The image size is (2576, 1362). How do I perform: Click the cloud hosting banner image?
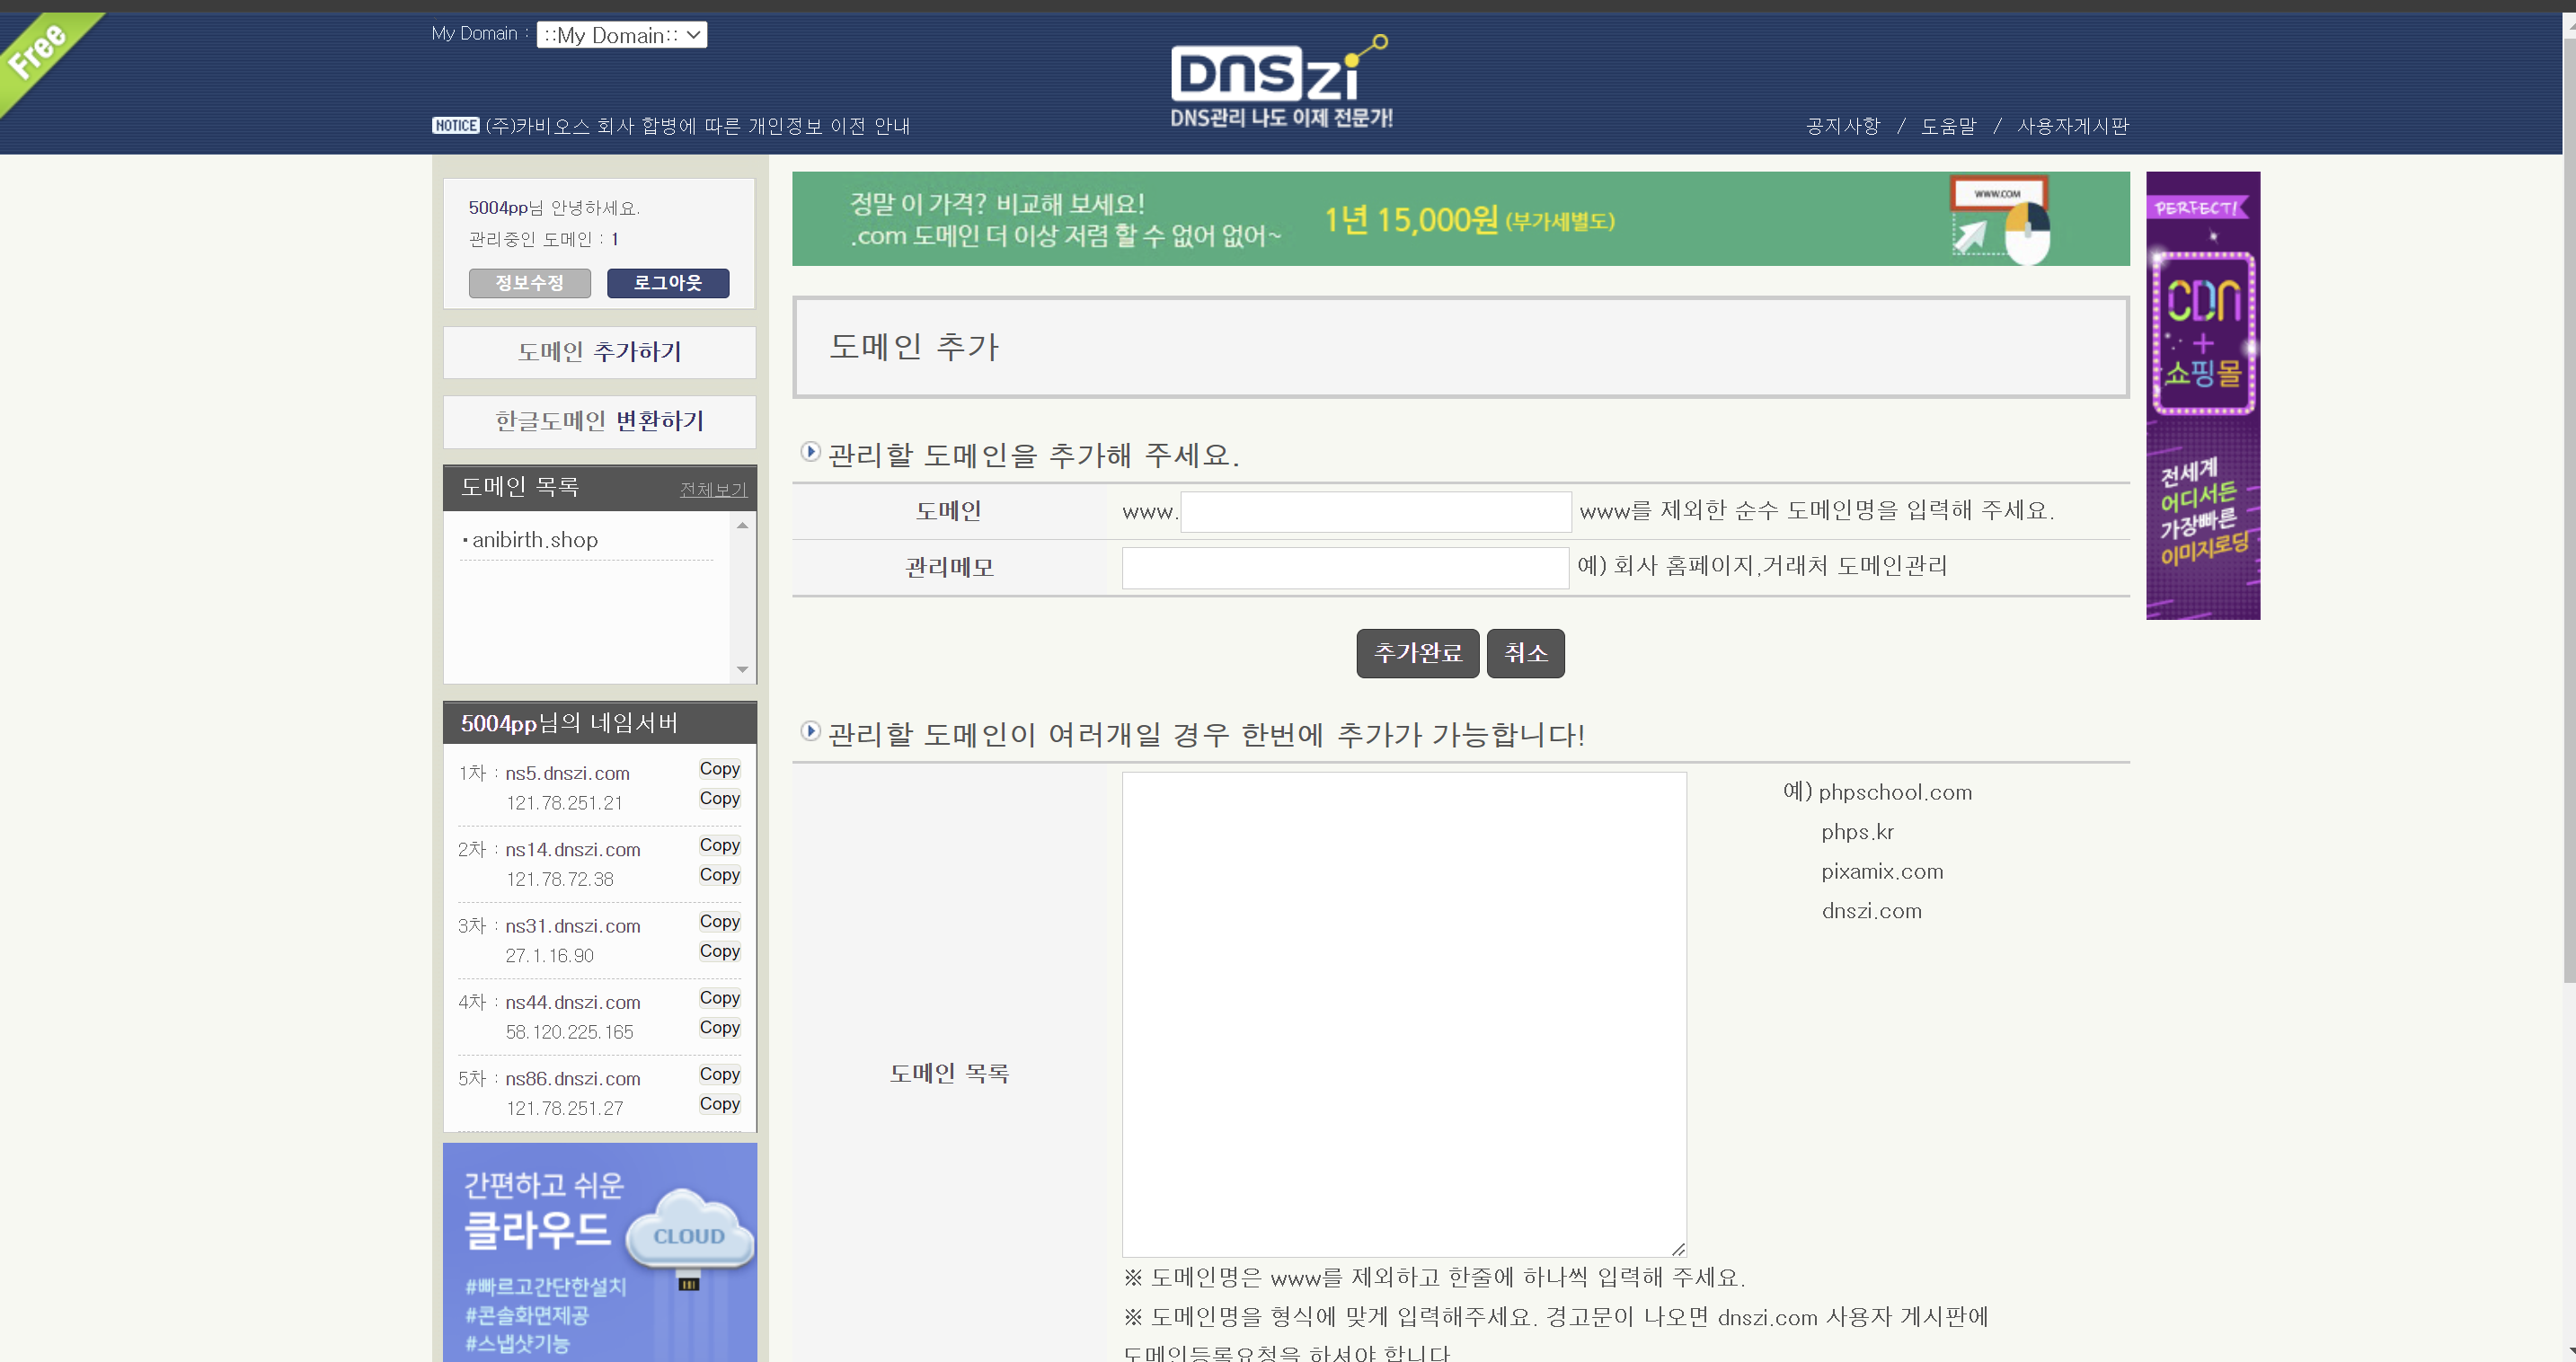point(599,1252)
